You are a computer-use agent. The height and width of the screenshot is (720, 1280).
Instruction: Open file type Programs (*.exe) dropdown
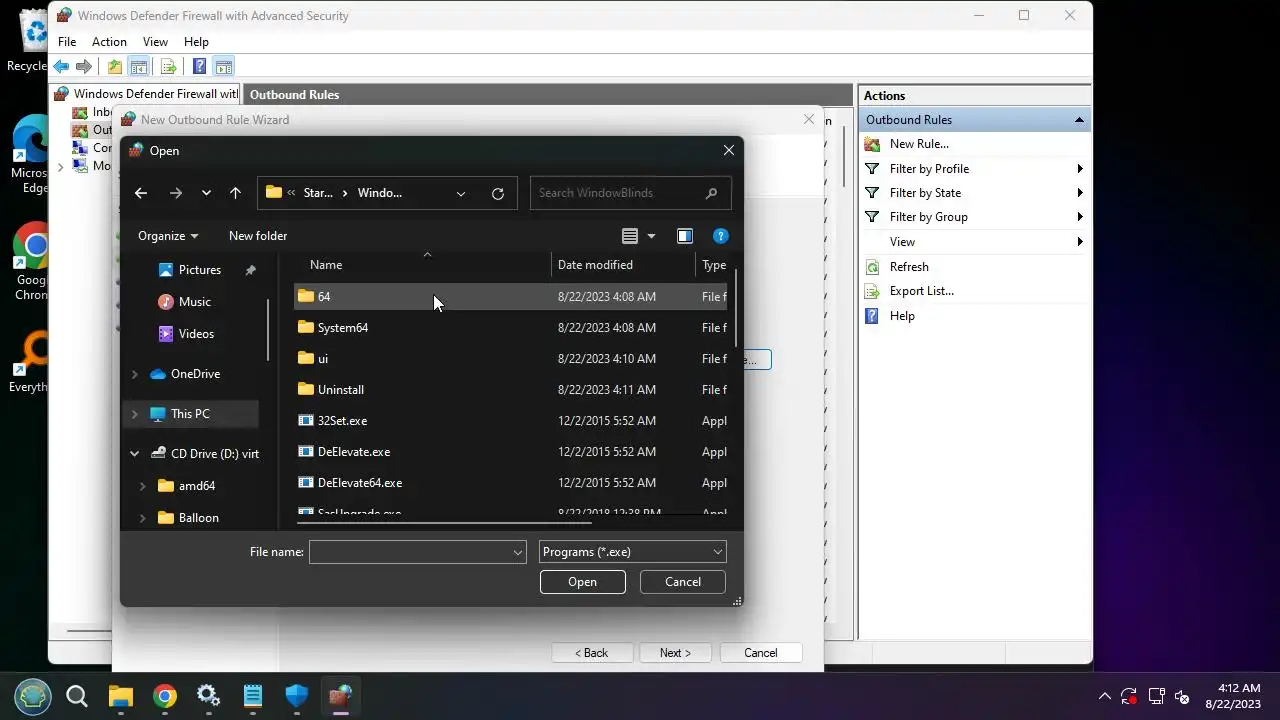click(x=632, y=552)
